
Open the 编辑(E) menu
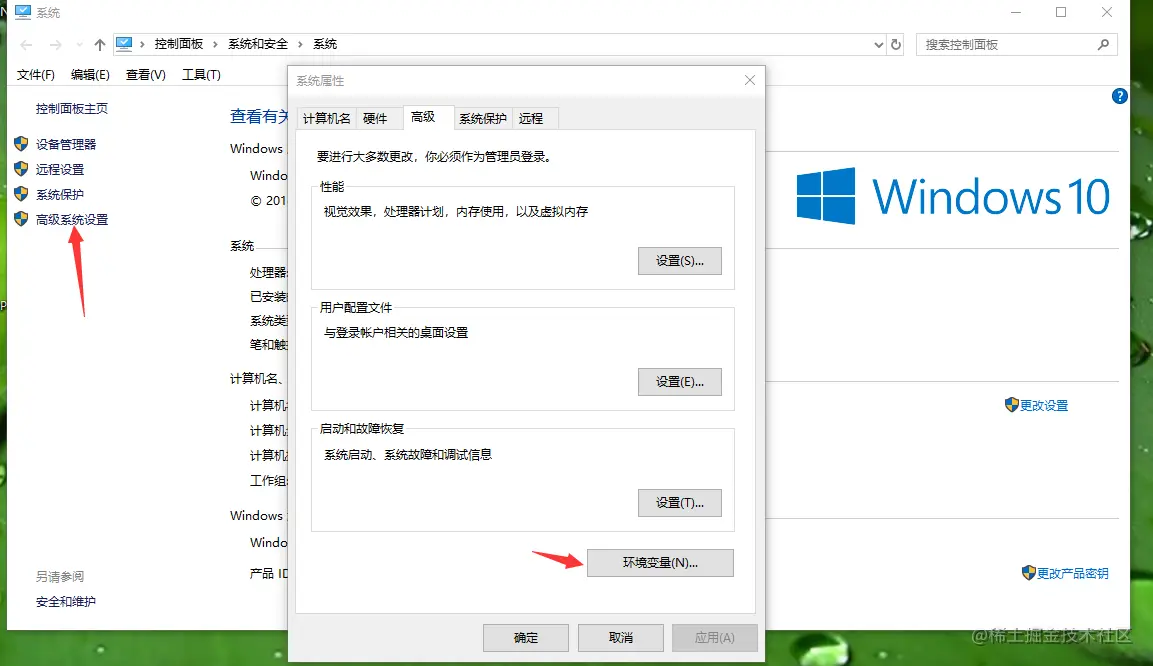(x=90, y=74)
